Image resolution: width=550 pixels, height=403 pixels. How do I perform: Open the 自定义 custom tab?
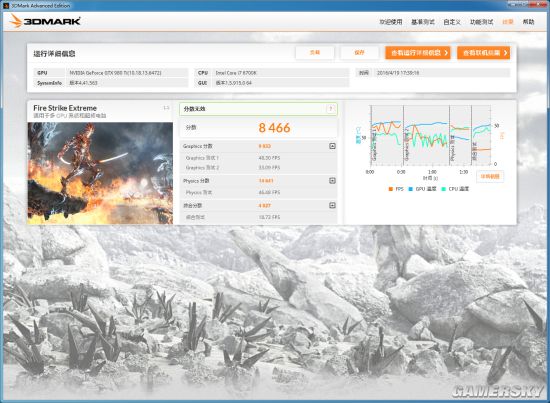[x=452, y=22]
